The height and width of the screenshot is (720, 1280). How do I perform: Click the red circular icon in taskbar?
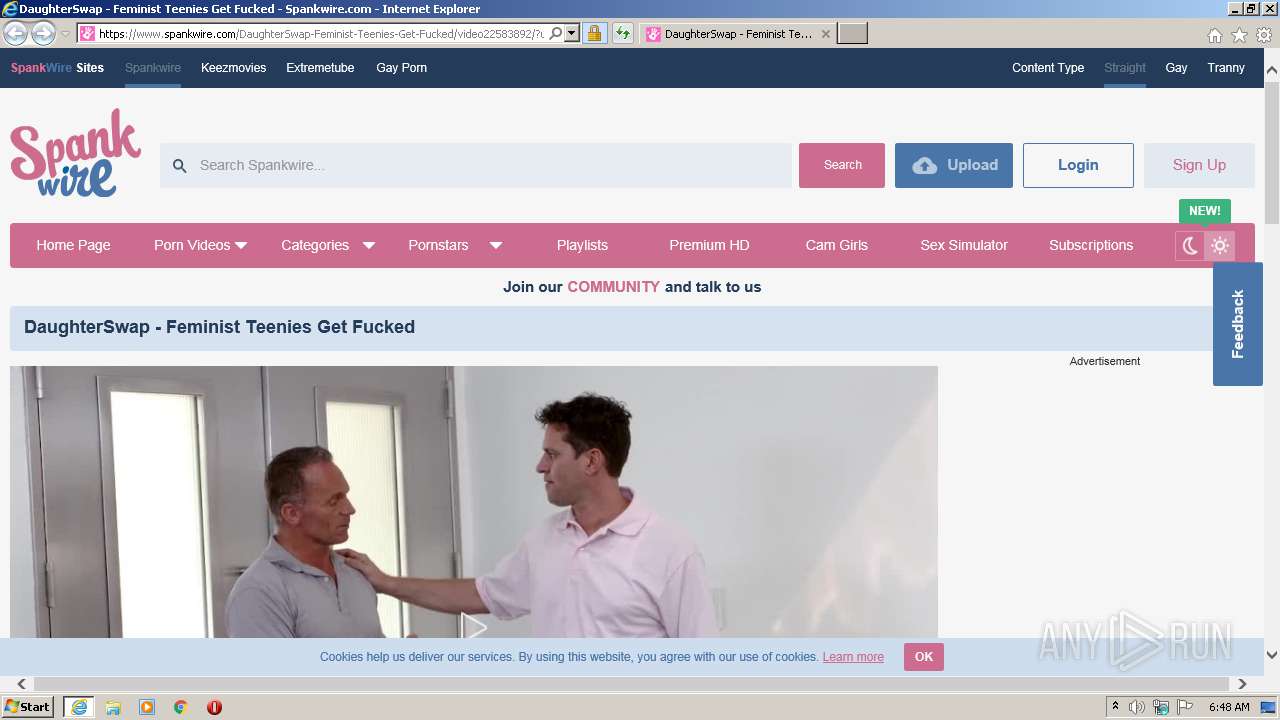pyautogui.click(x=214, y=707)
